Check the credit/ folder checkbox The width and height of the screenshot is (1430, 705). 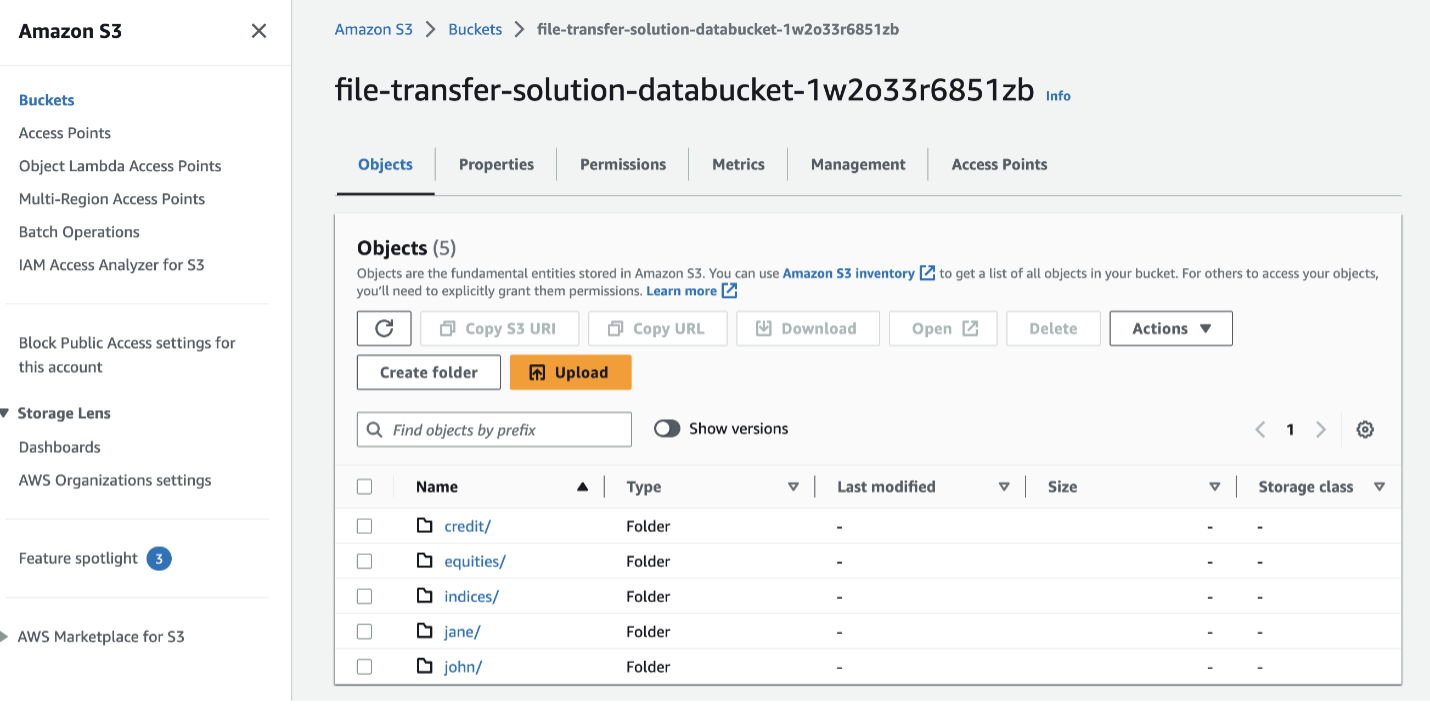click(364, 525)
